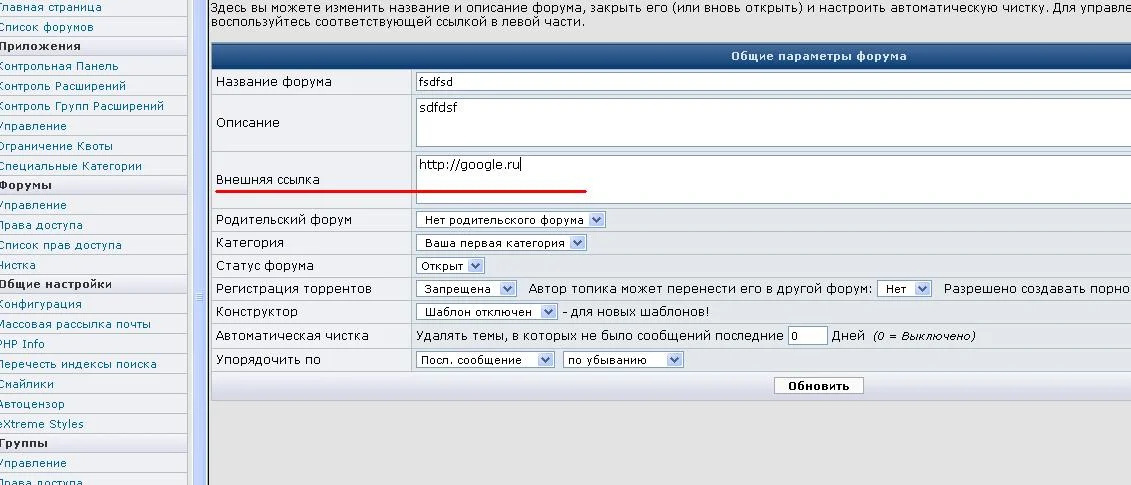The image size is (1131, 485).
Task: Click inside the Описание text area
Action: tap(773, 123)
